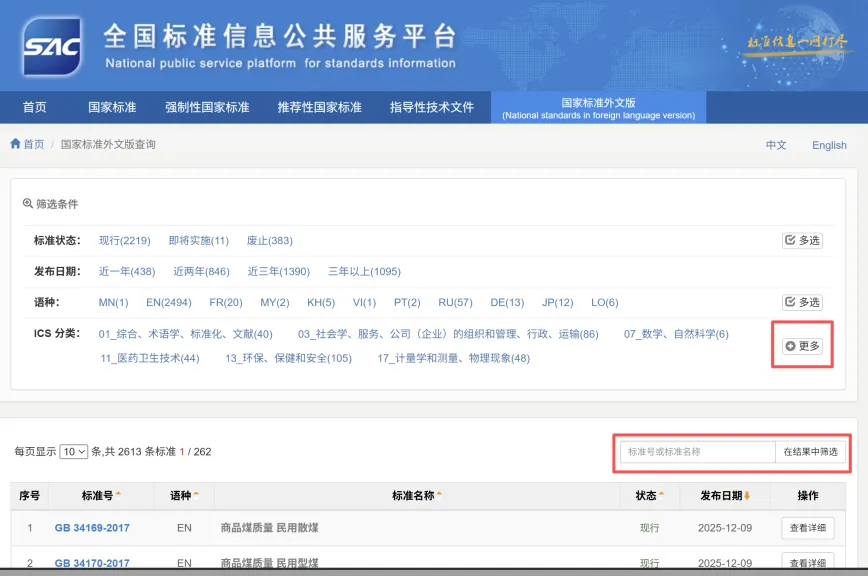Screen dimensions: 868x576
Task: Select ICS 13_环保、保健和安全(105)
Action: (288, 358)
